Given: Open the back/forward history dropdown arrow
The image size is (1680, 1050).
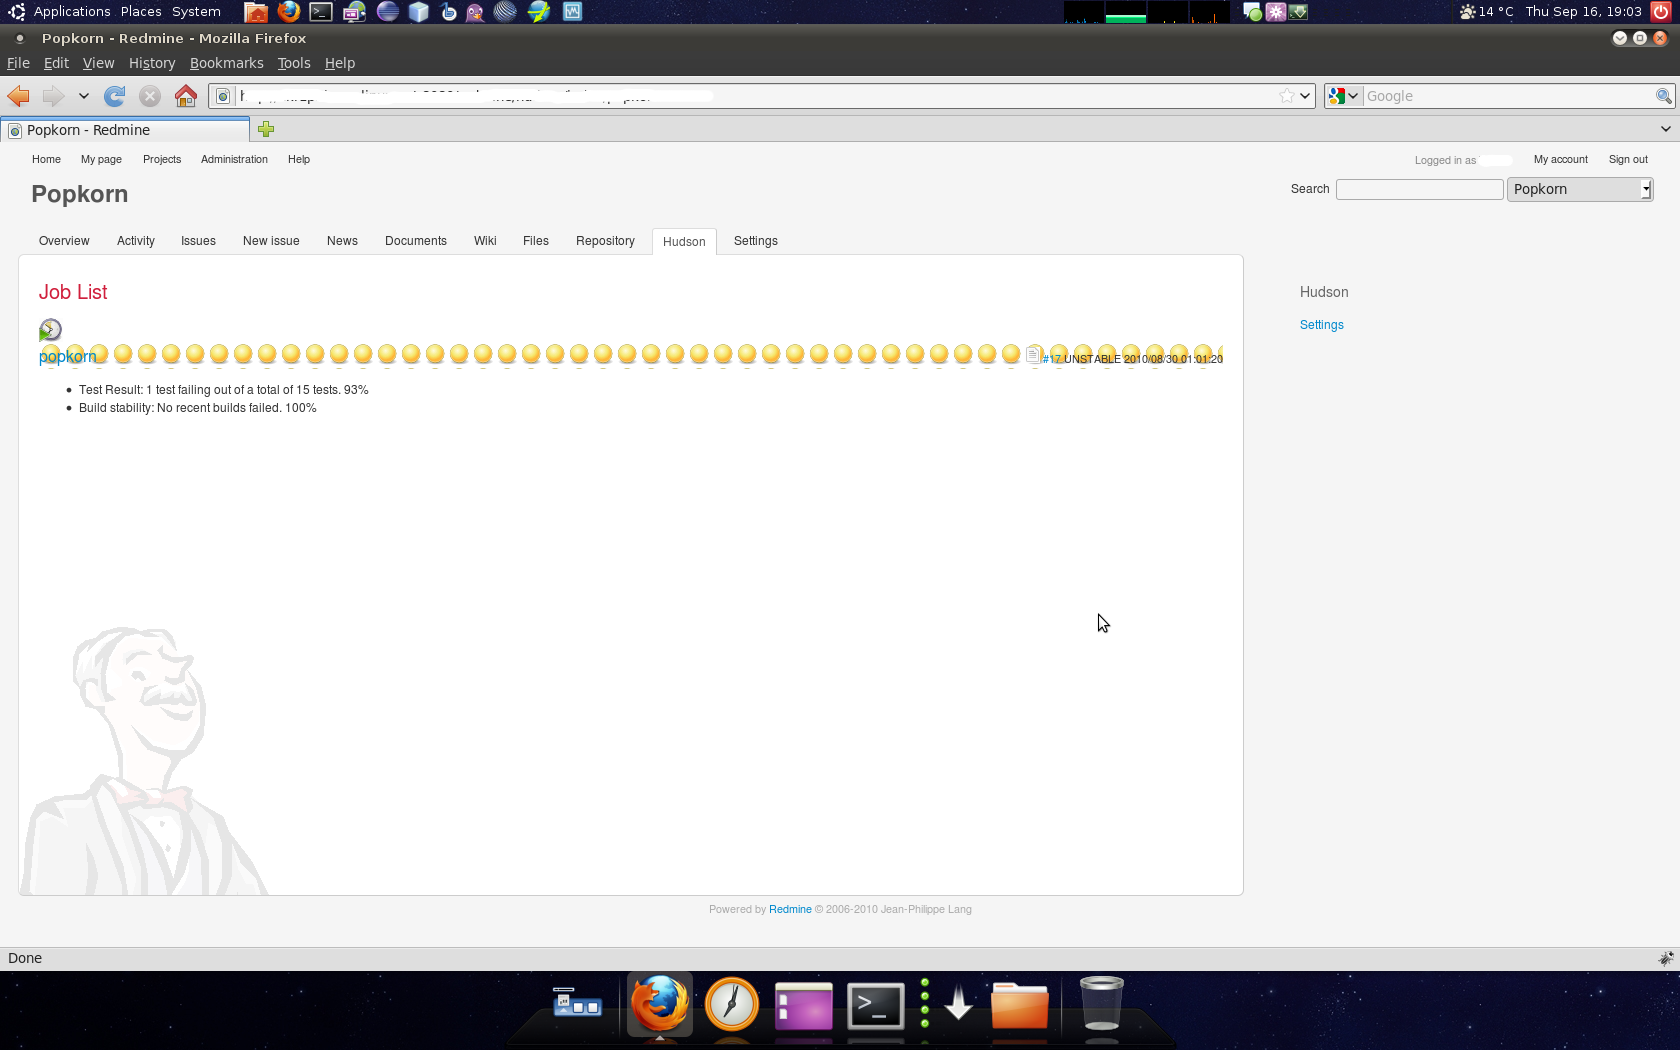Looking at the screenshot, I should coord(84,96).
